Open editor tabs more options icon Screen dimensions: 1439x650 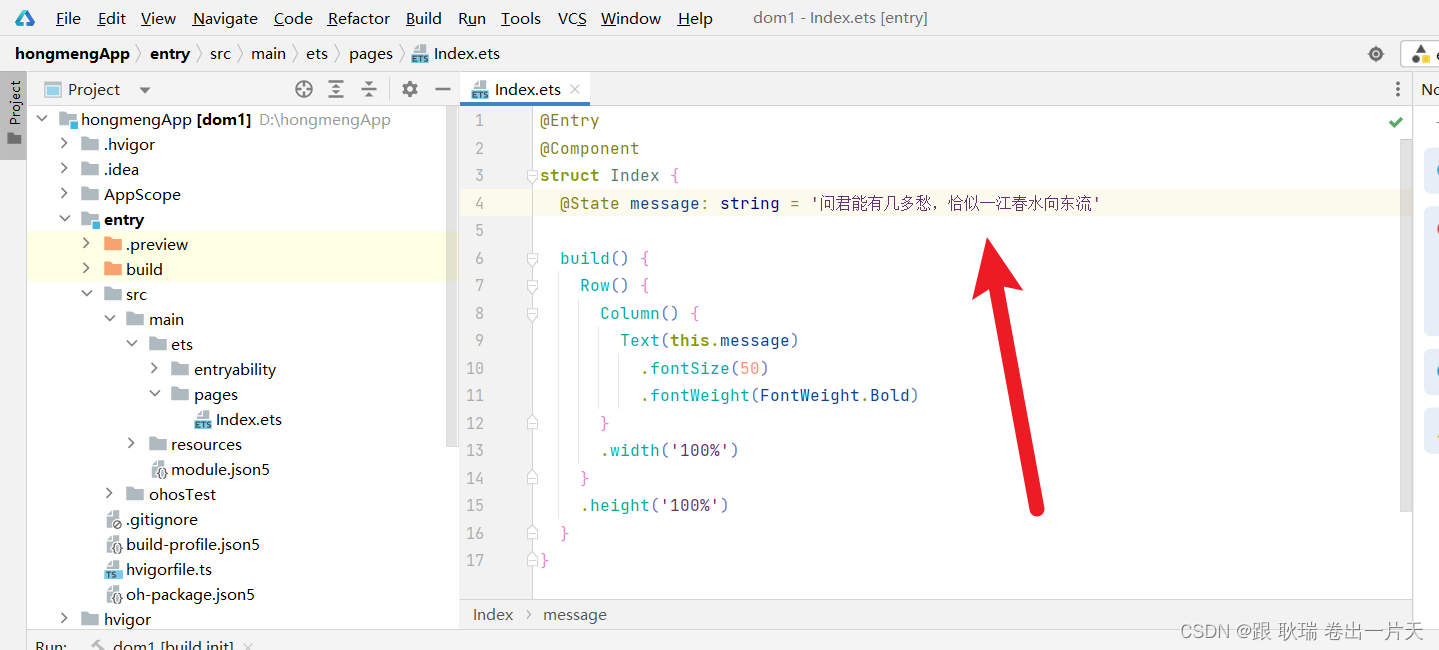(x=1398, y=89)
